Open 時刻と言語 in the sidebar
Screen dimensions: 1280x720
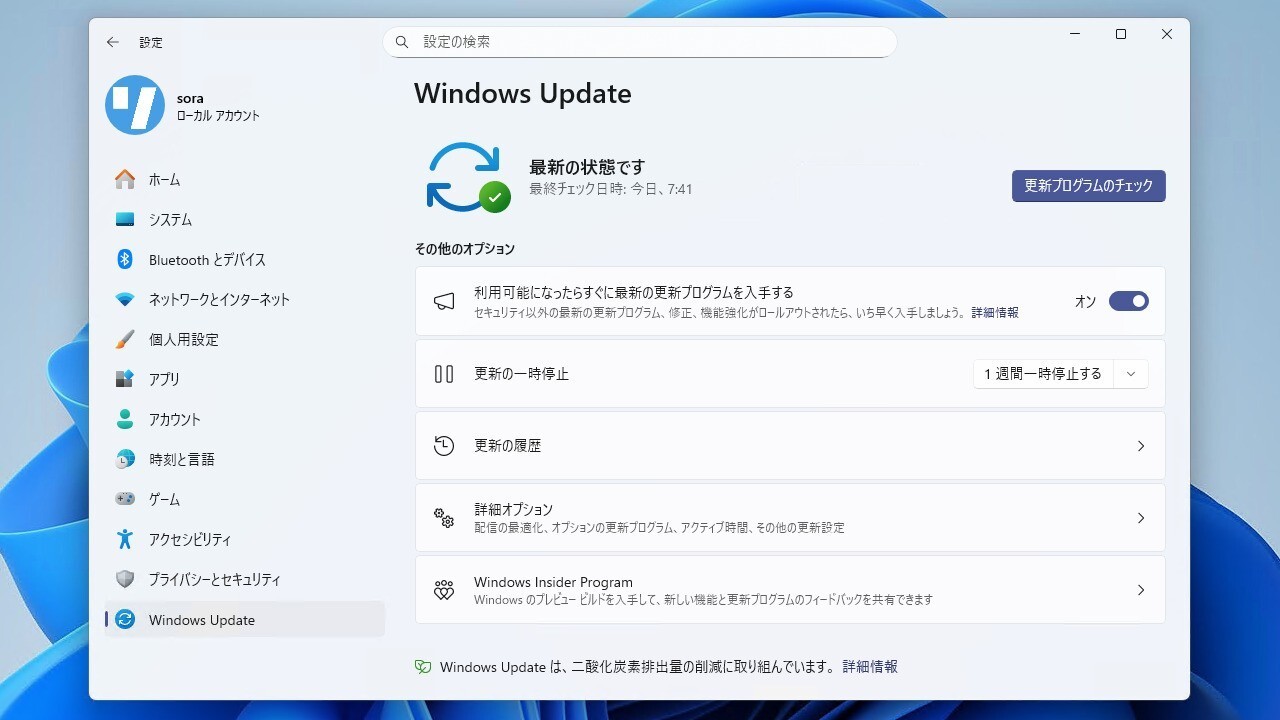[x=244, y=459]
